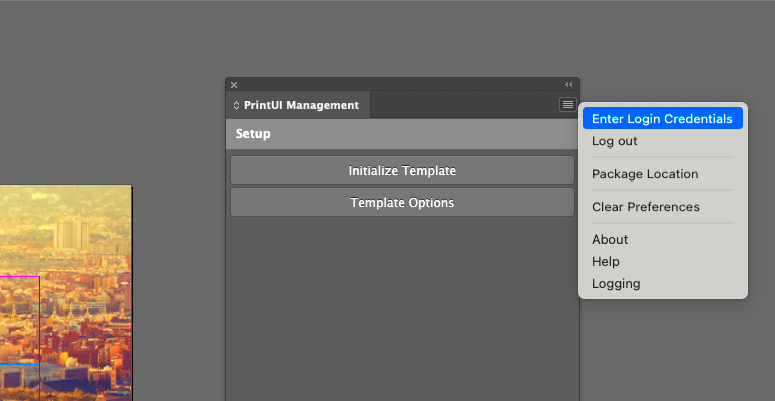Open Template Options
775x401 pixels.
(x=402, y=203)
